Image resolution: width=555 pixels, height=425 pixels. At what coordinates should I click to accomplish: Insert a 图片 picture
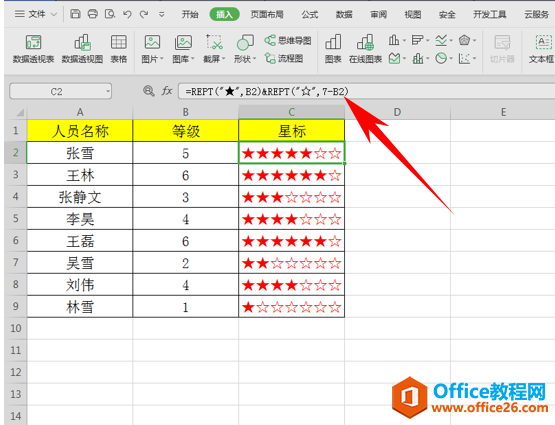click(x=152, y=49)
